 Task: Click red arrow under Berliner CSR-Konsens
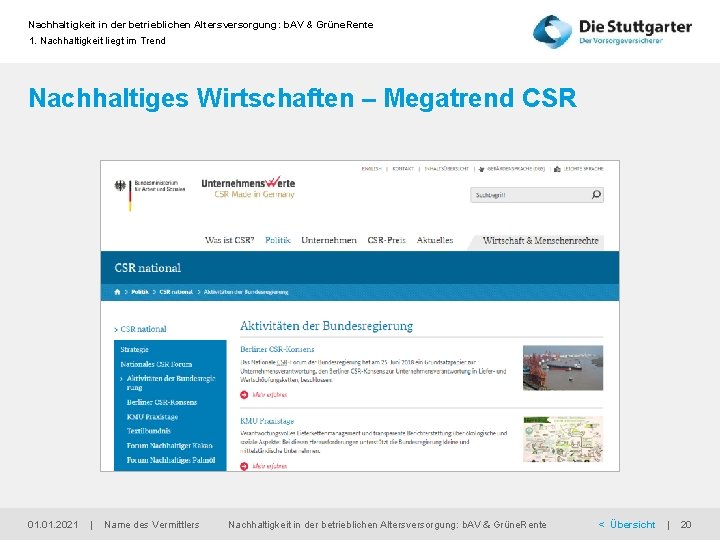coord(244,394)
